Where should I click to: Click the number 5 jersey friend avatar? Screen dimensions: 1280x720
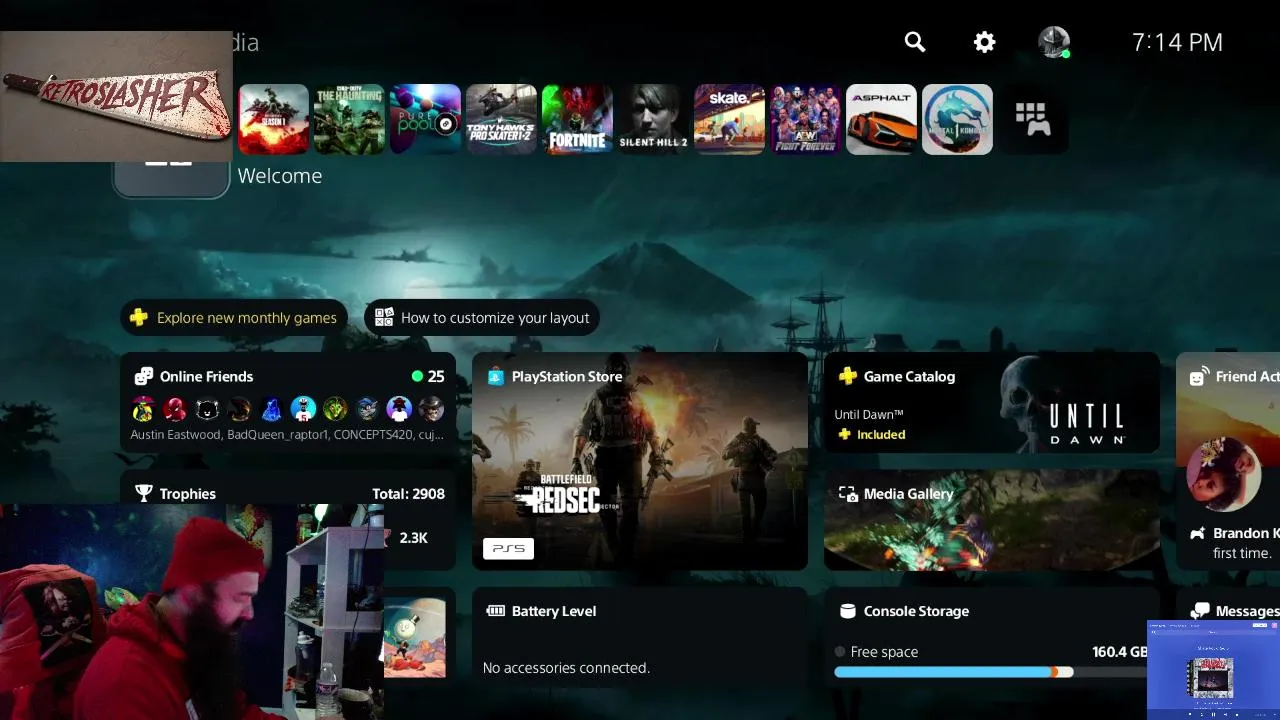(x=304, y=408)
